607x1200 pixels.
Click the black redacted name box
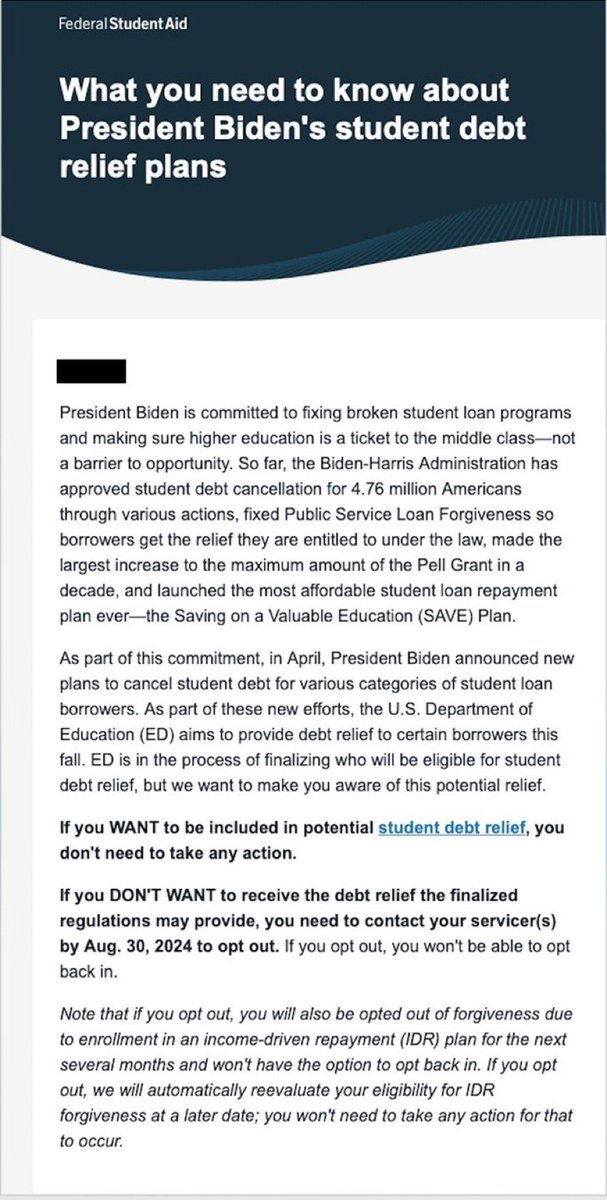[93, 371]
